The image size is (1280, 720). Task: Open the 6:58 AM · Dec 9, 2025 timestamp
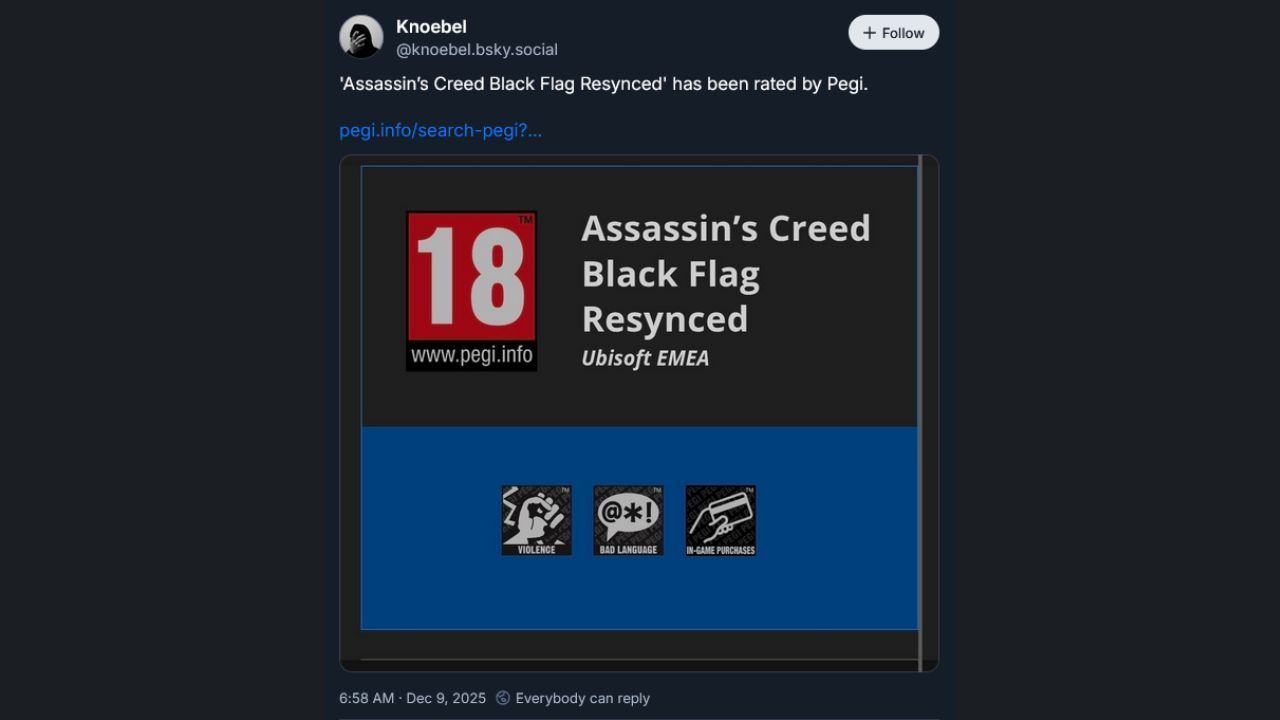[x=412, y=698]
